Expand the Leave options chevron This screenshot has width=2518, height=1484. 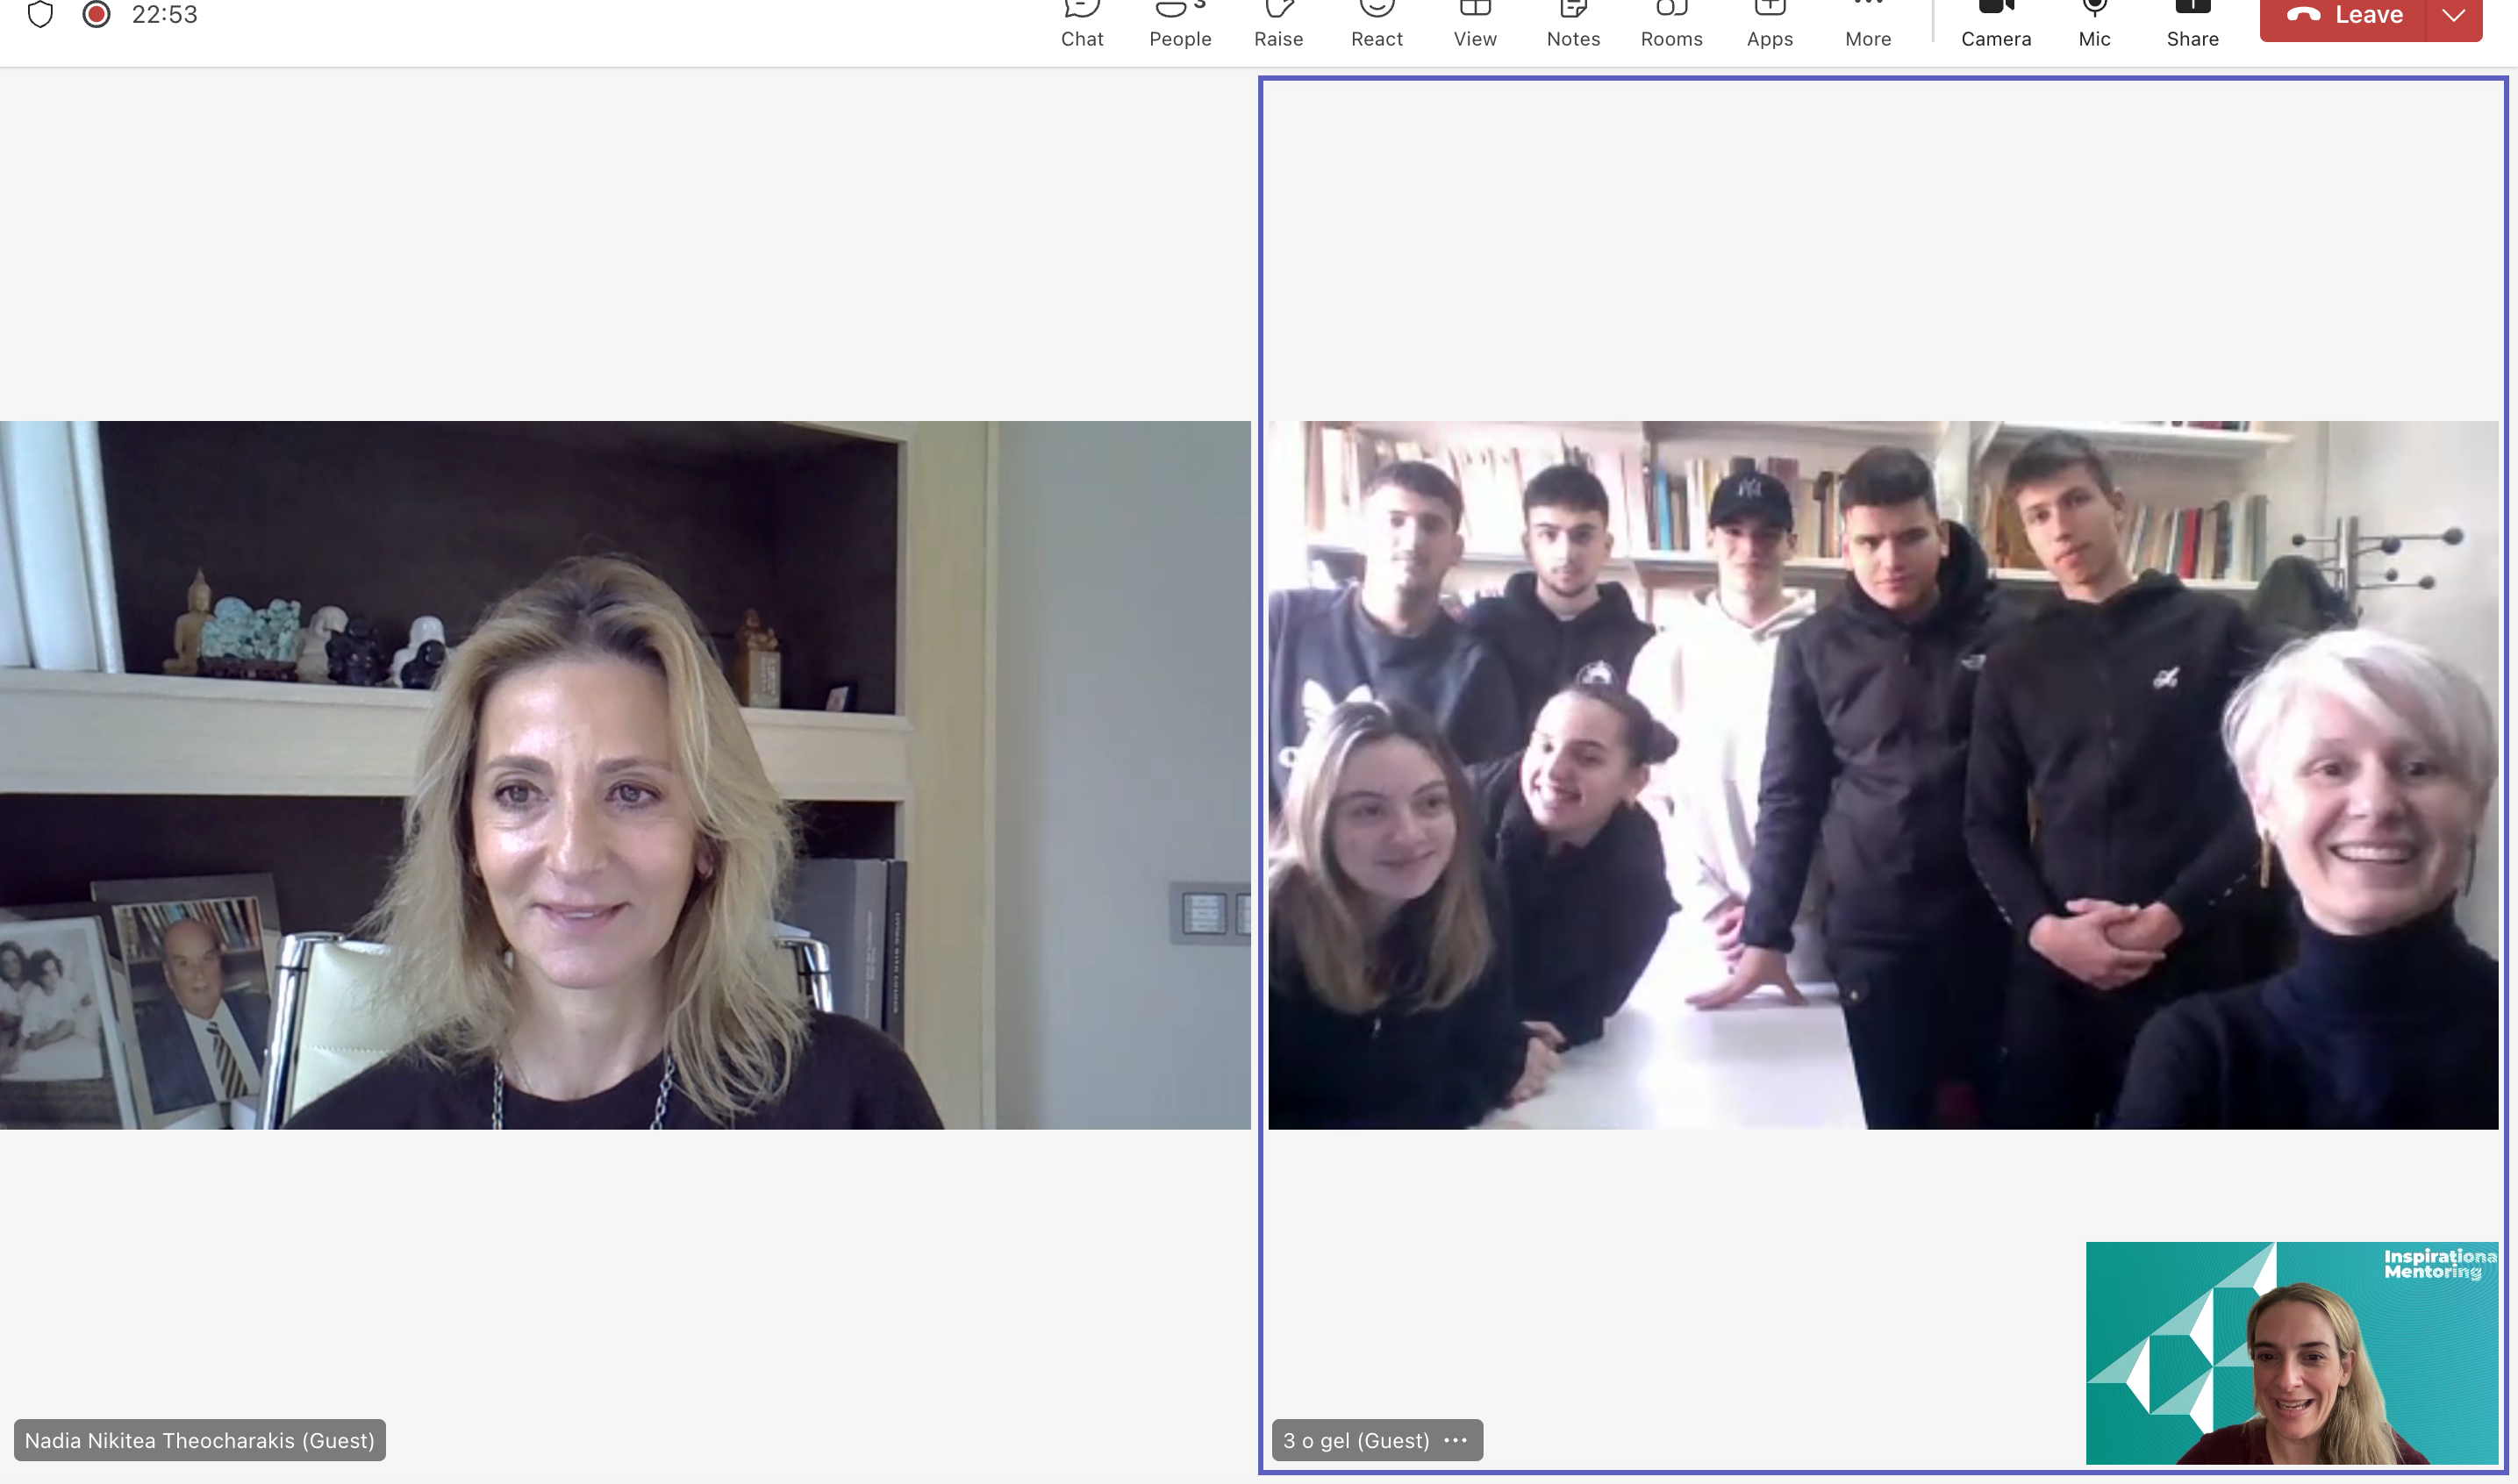click(x=2453, y=16)
